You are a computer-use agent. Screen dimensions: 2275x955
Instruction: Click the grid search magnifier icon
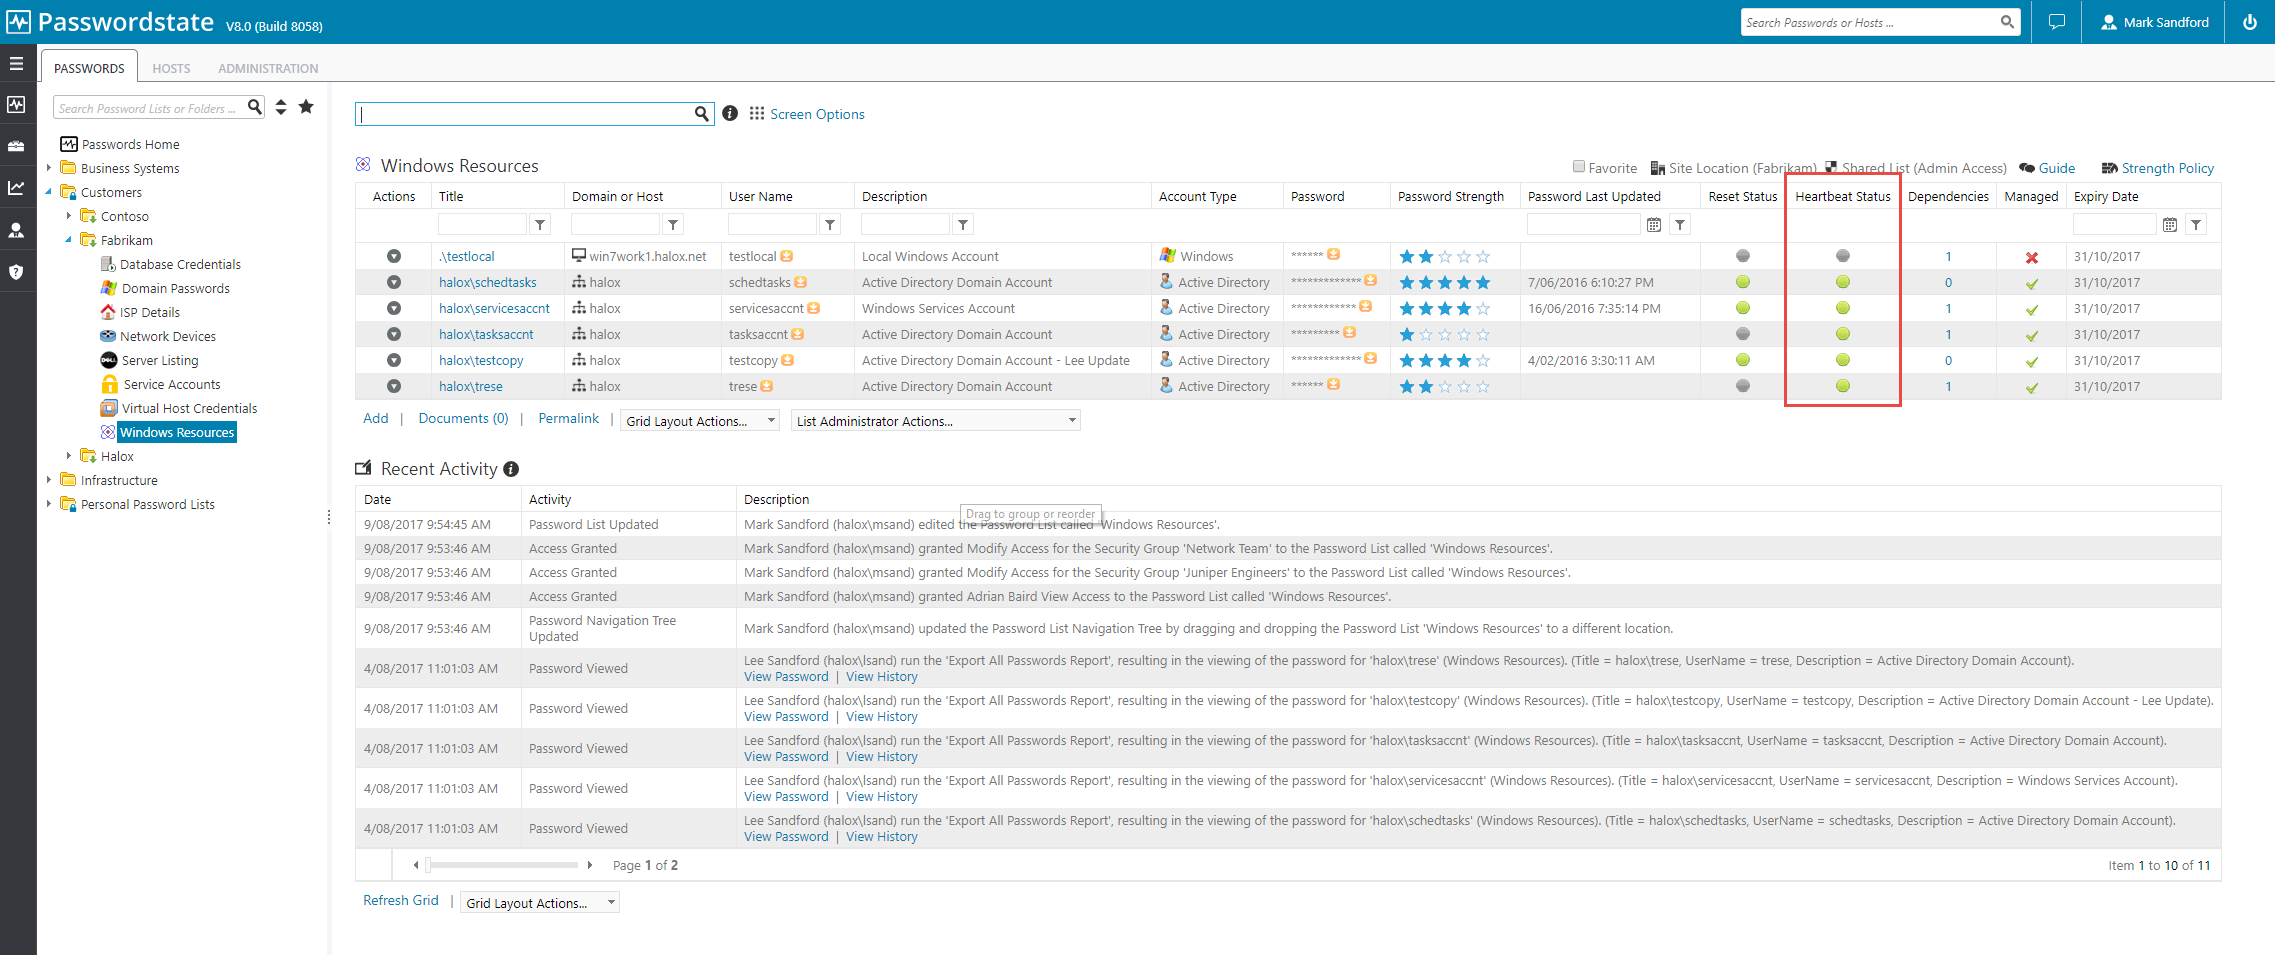[x=702, y=114]
